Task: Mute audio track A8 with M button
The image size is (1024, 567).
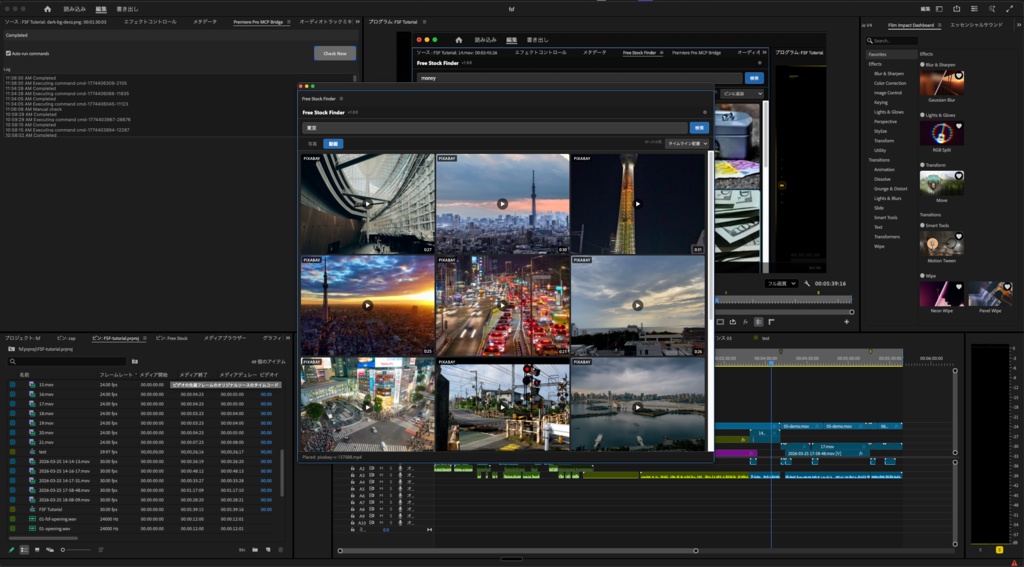Action: pyautogui.click(x=381, y=509)
